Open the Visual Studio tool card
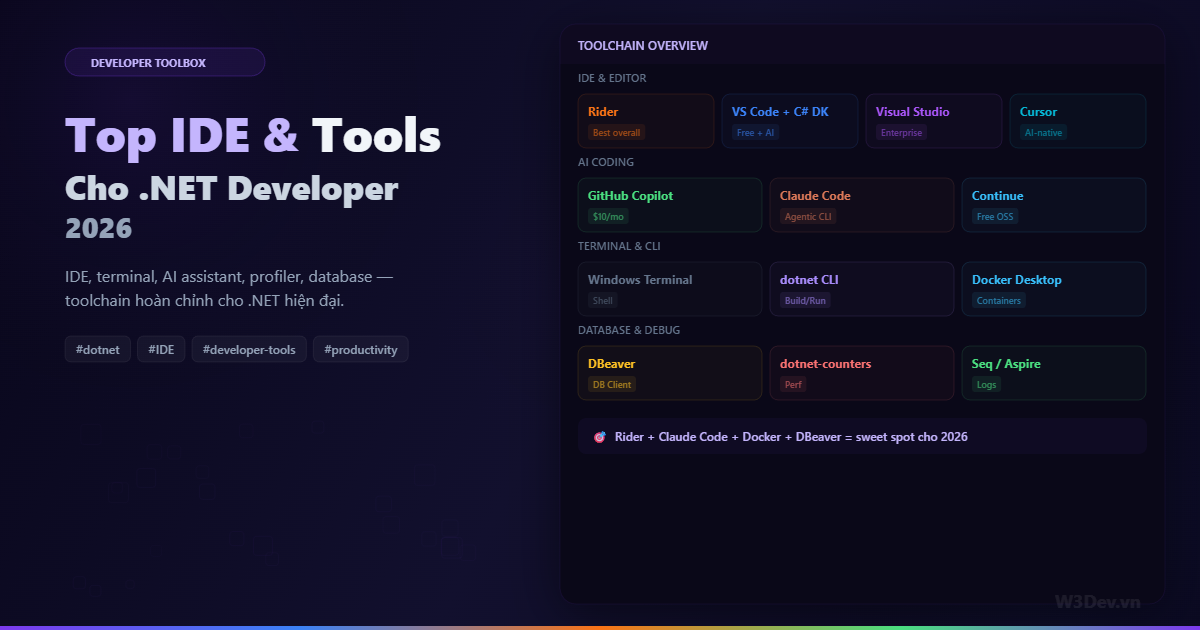 [933, 120]
